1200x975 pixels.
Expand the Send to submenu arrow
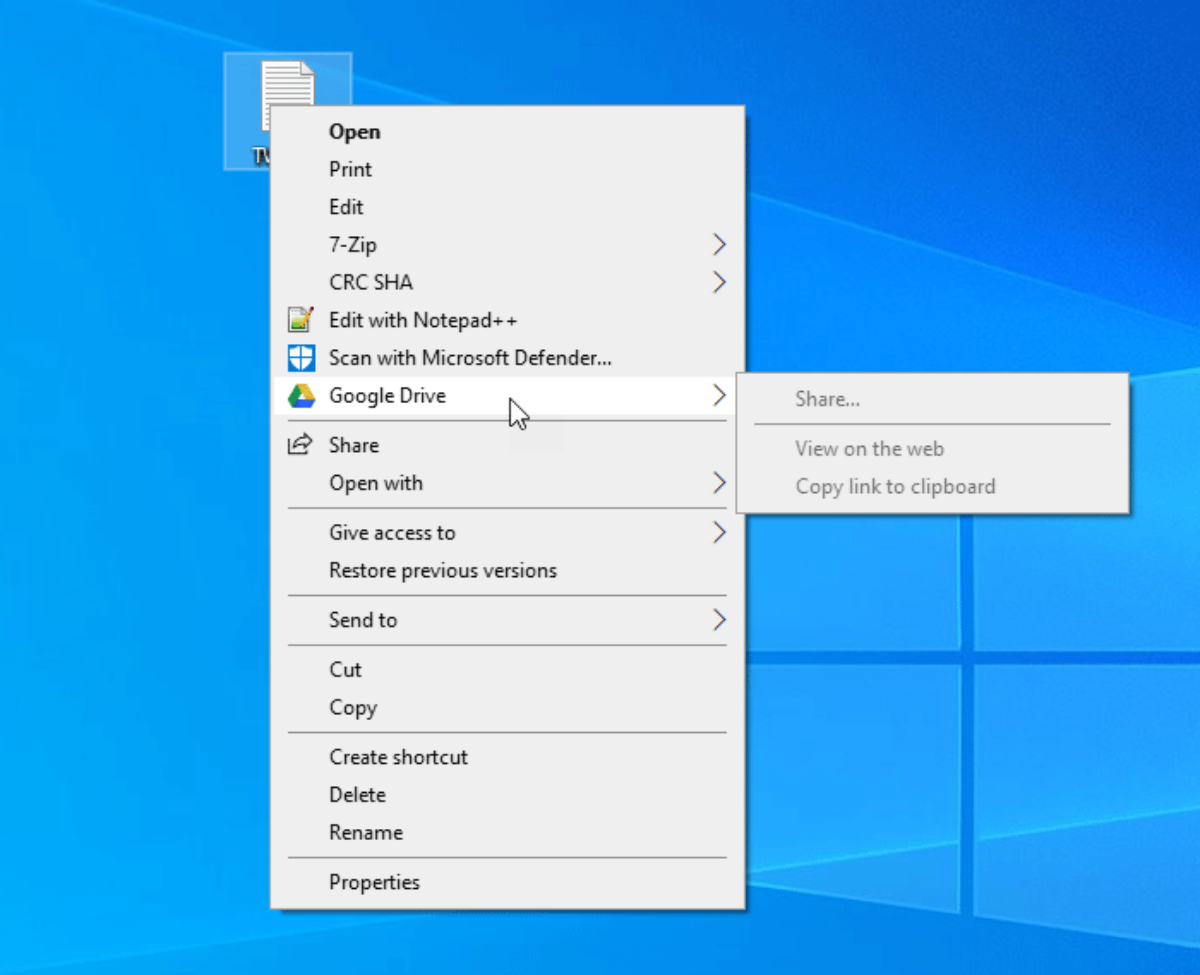point(719,620)
